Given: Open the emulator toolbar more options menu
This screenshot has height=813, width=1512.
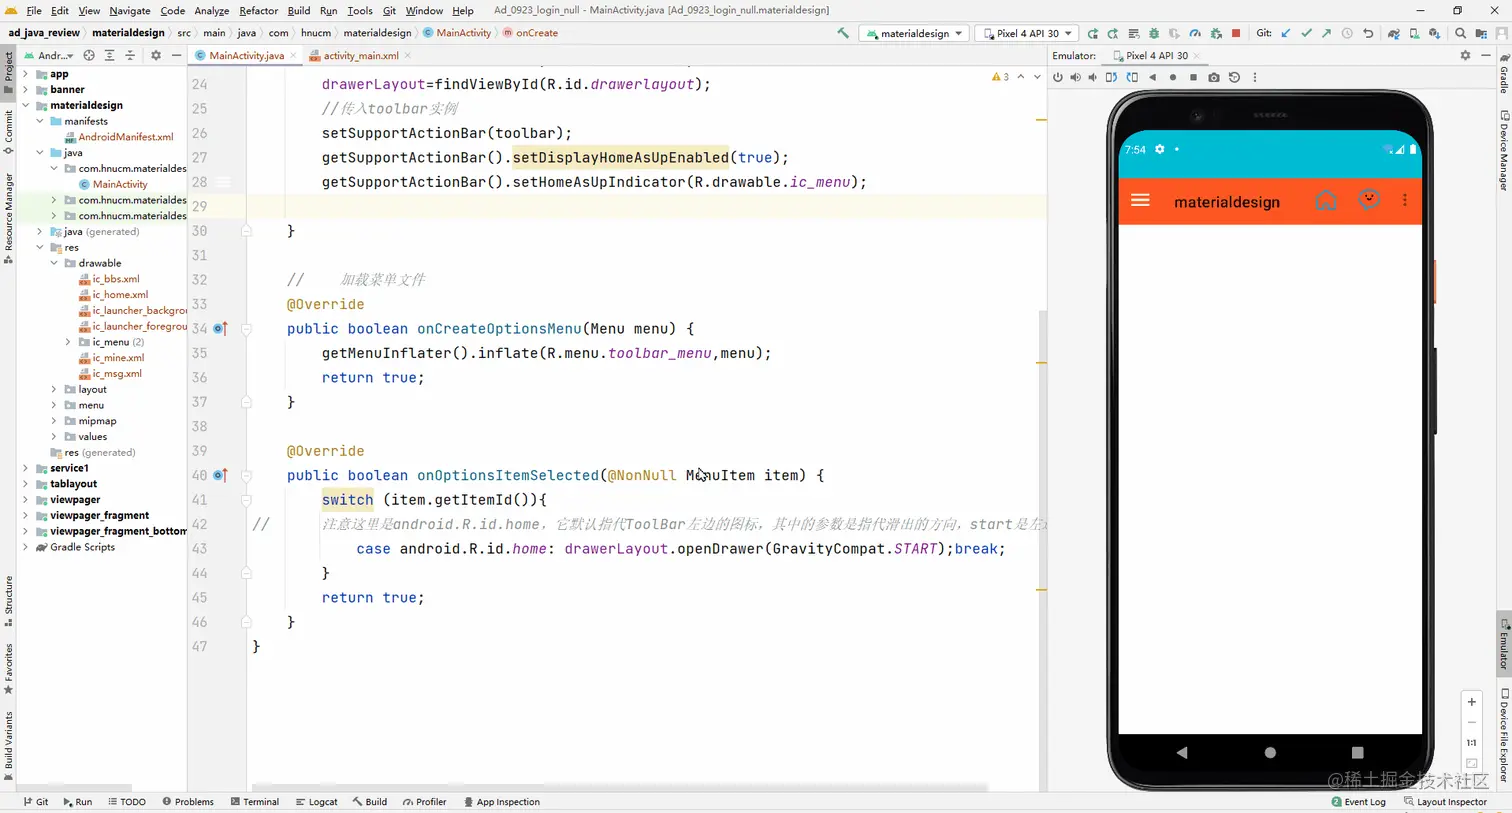Looking at the screenshot, I should pyautogui.click(x=1255, y=77).
